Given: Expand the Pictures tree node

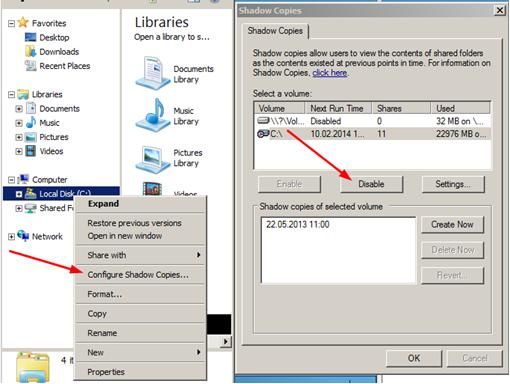Looking at the screenshot, I should (19, 137).
